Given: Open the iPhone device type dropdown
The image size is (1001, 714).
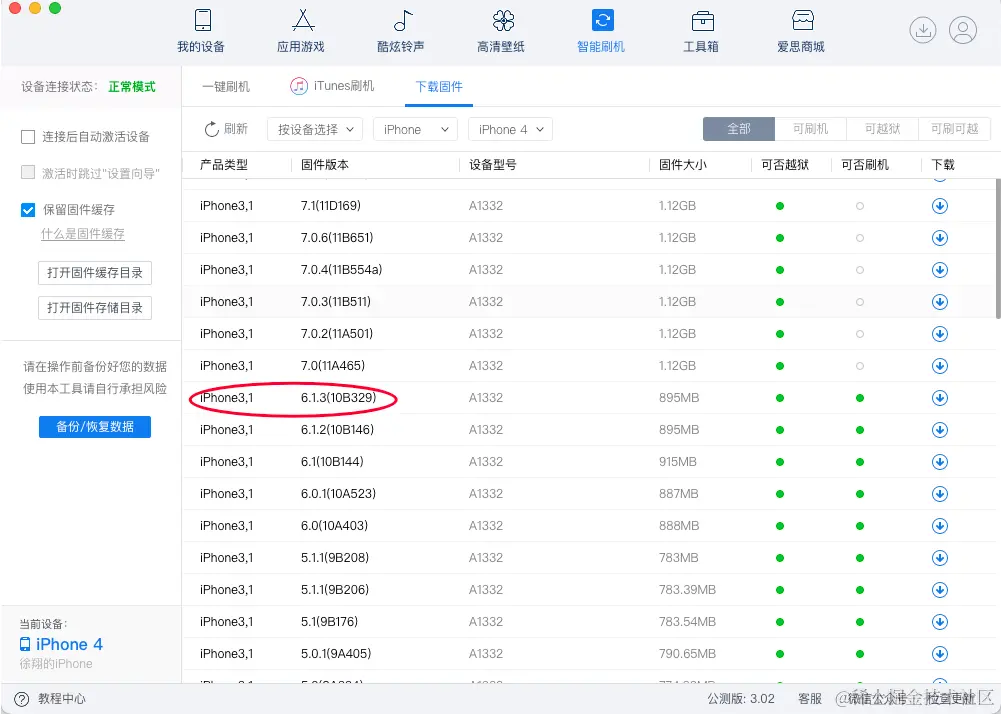Looking at the screenshot, I should (415, 129).
